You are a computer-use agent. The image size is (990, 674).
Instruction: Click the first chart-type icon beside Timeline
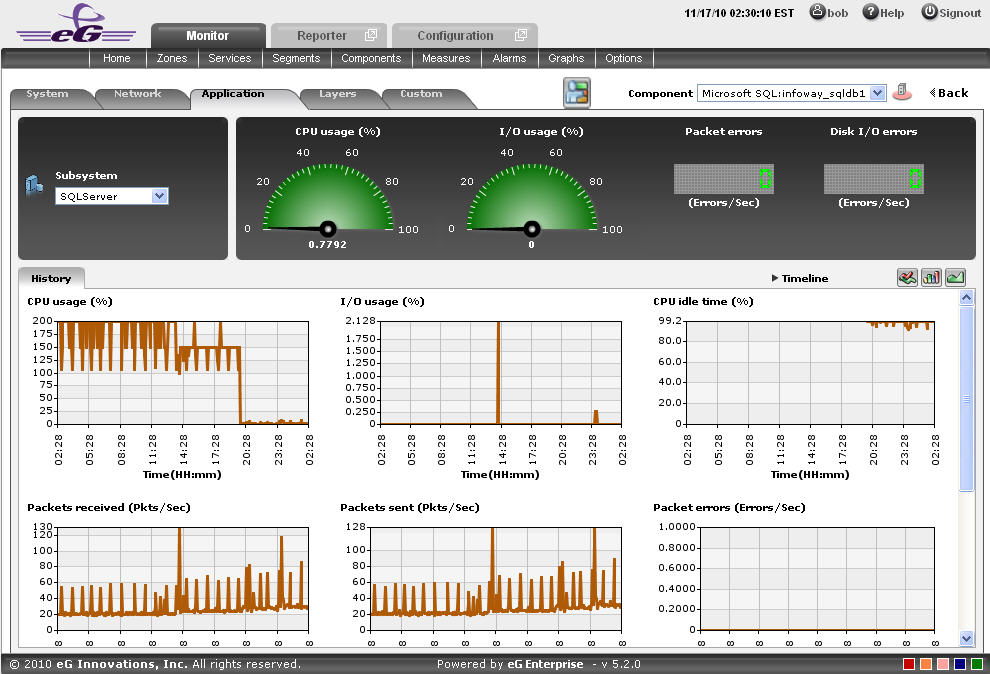point(907,277)
